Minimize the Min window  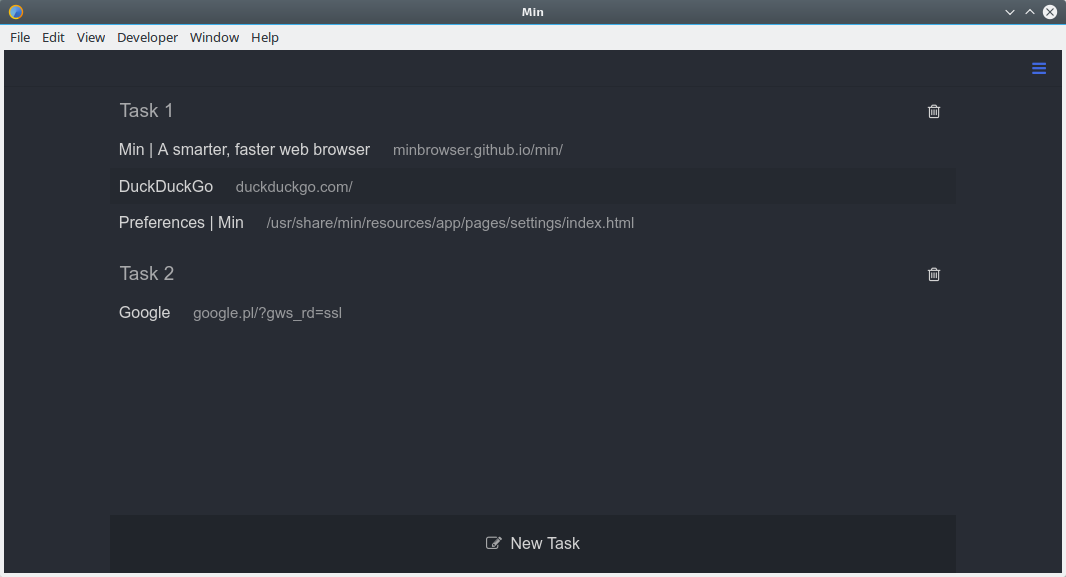pyautogui.click(x=1010, y=12)
